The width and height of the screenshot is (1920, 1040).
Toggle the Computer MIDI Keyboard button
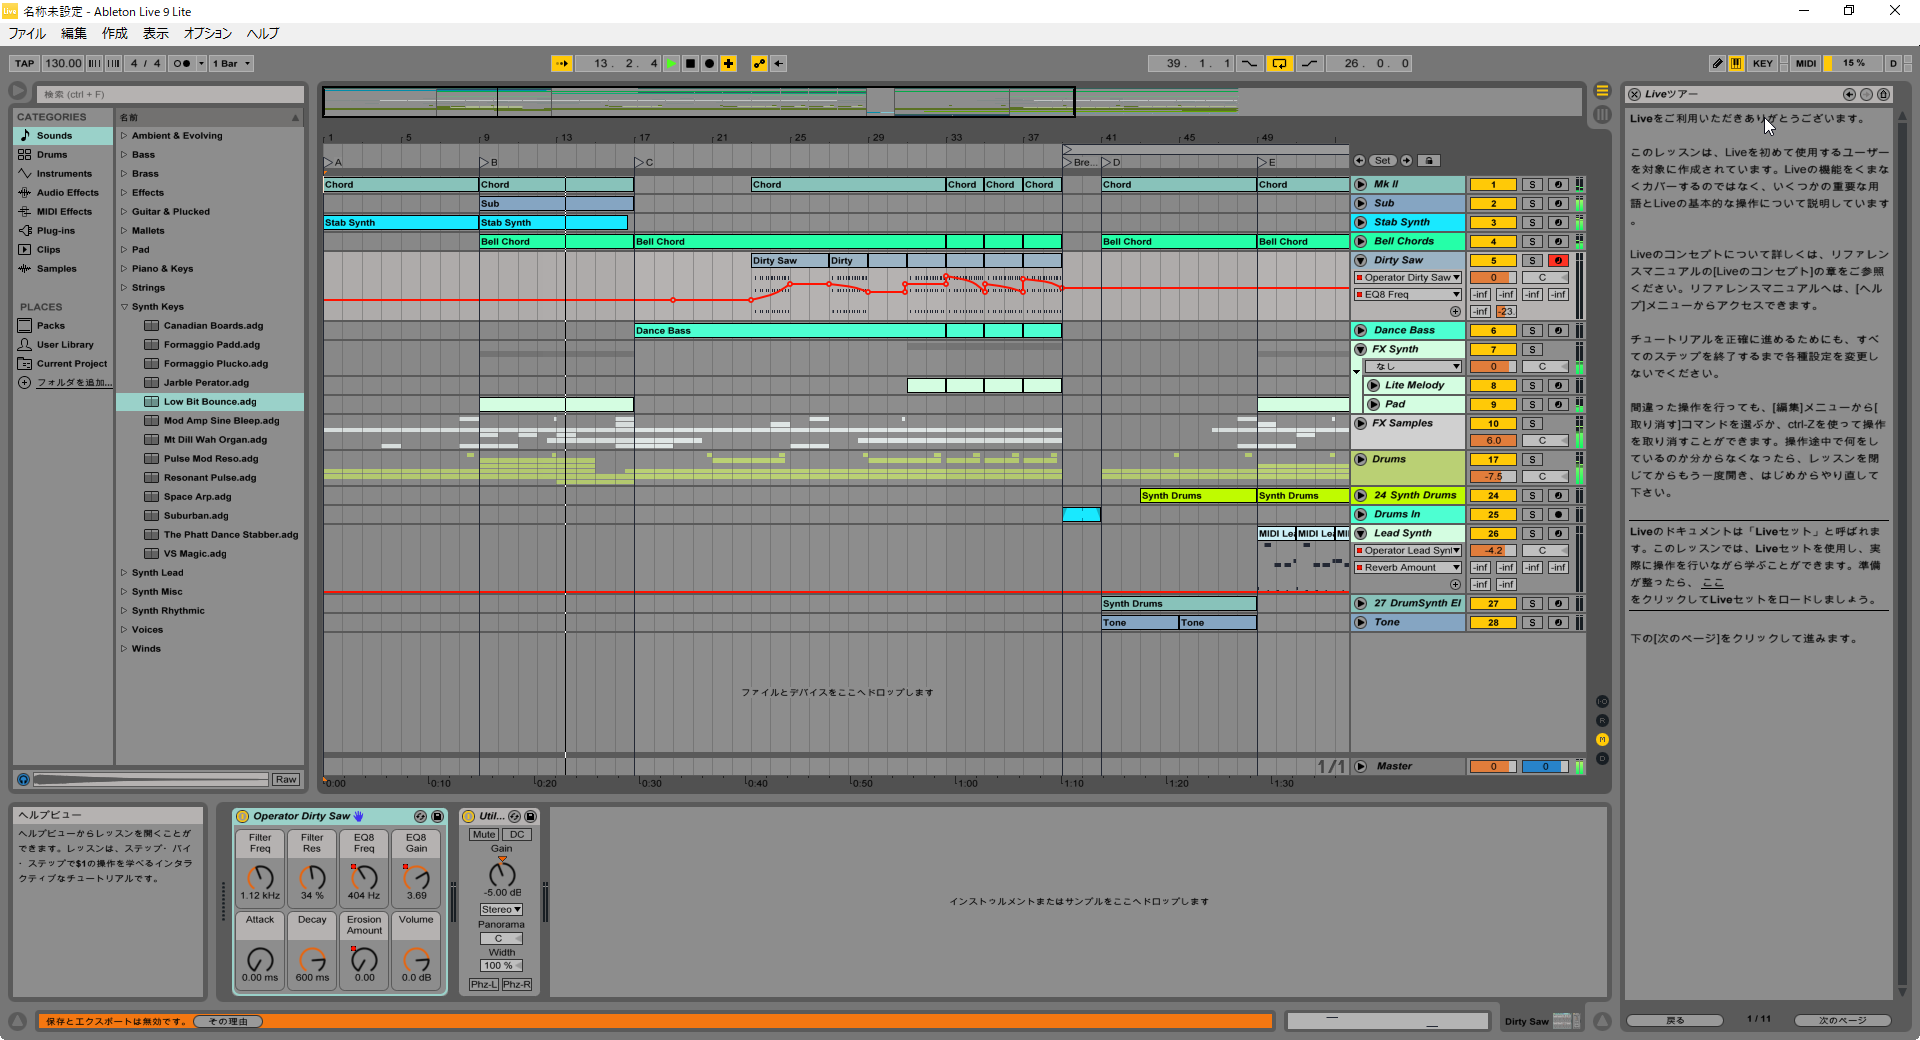tap(1736, 63)
